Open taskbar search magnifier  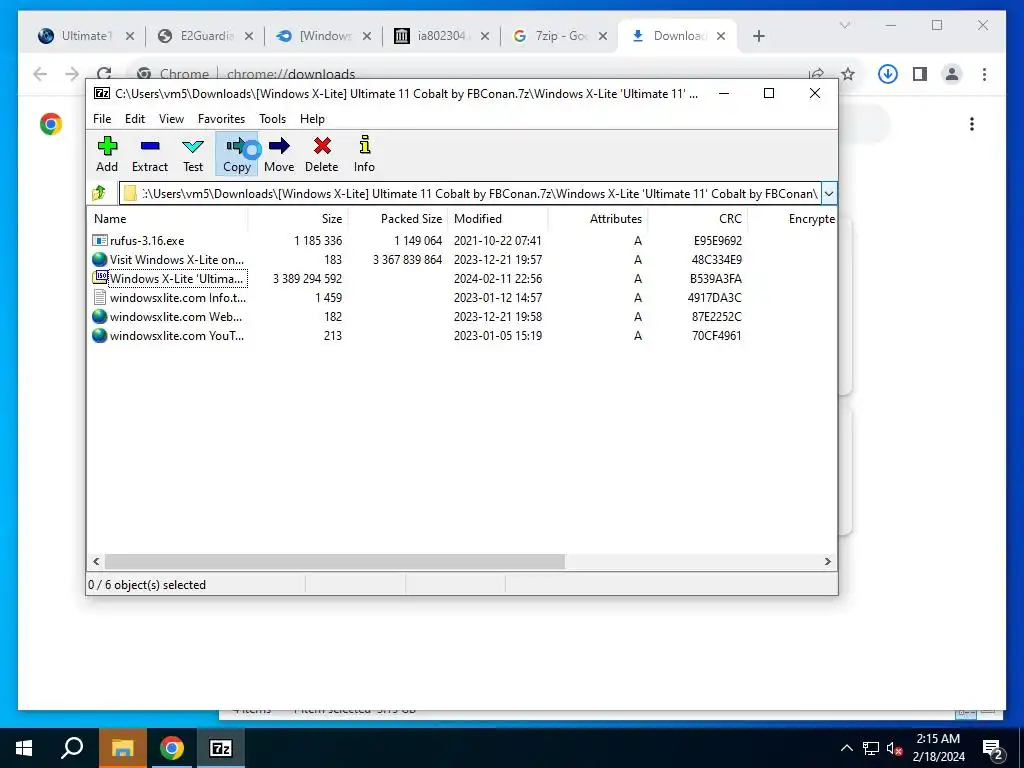click(72, 748)
